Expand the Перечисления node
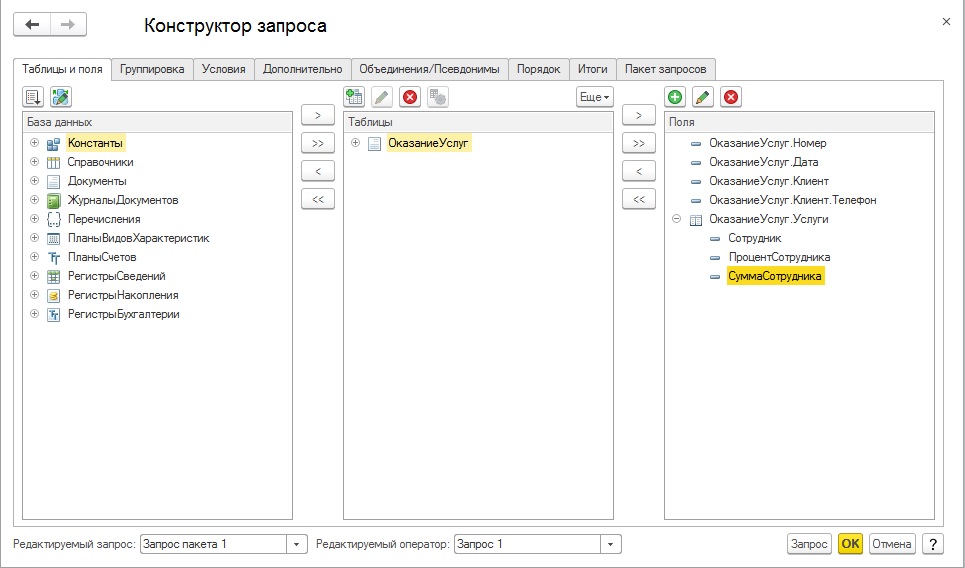This screenshot has height=568, width=965. tap(34, 218)
